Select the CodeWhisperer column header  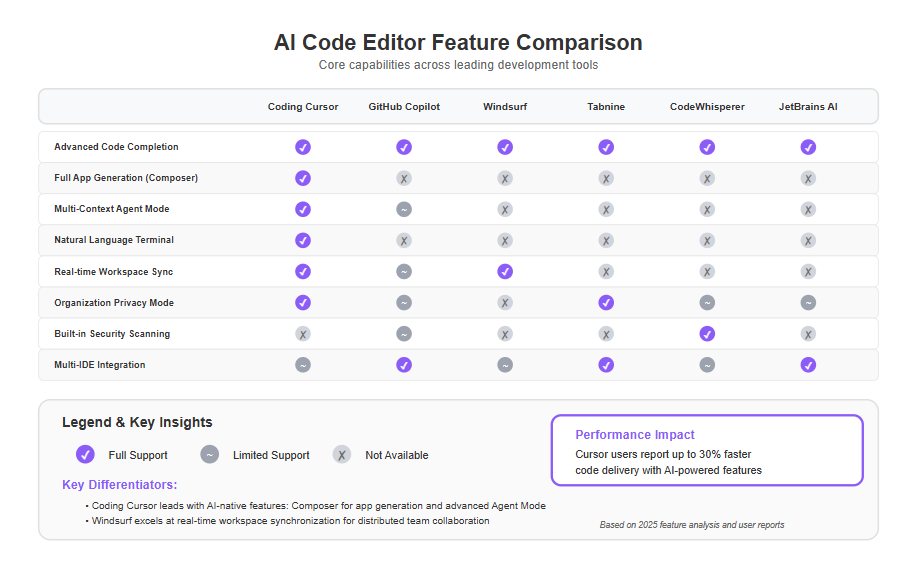coord(707,107)
